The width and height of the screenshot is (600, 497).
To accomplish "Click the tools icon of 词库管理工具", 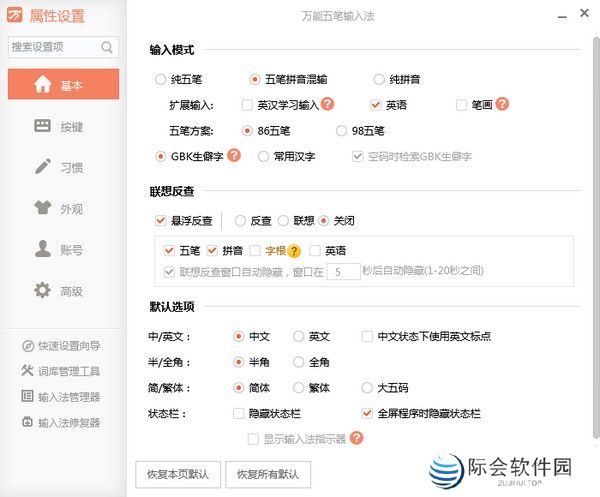I will (28, 370).
